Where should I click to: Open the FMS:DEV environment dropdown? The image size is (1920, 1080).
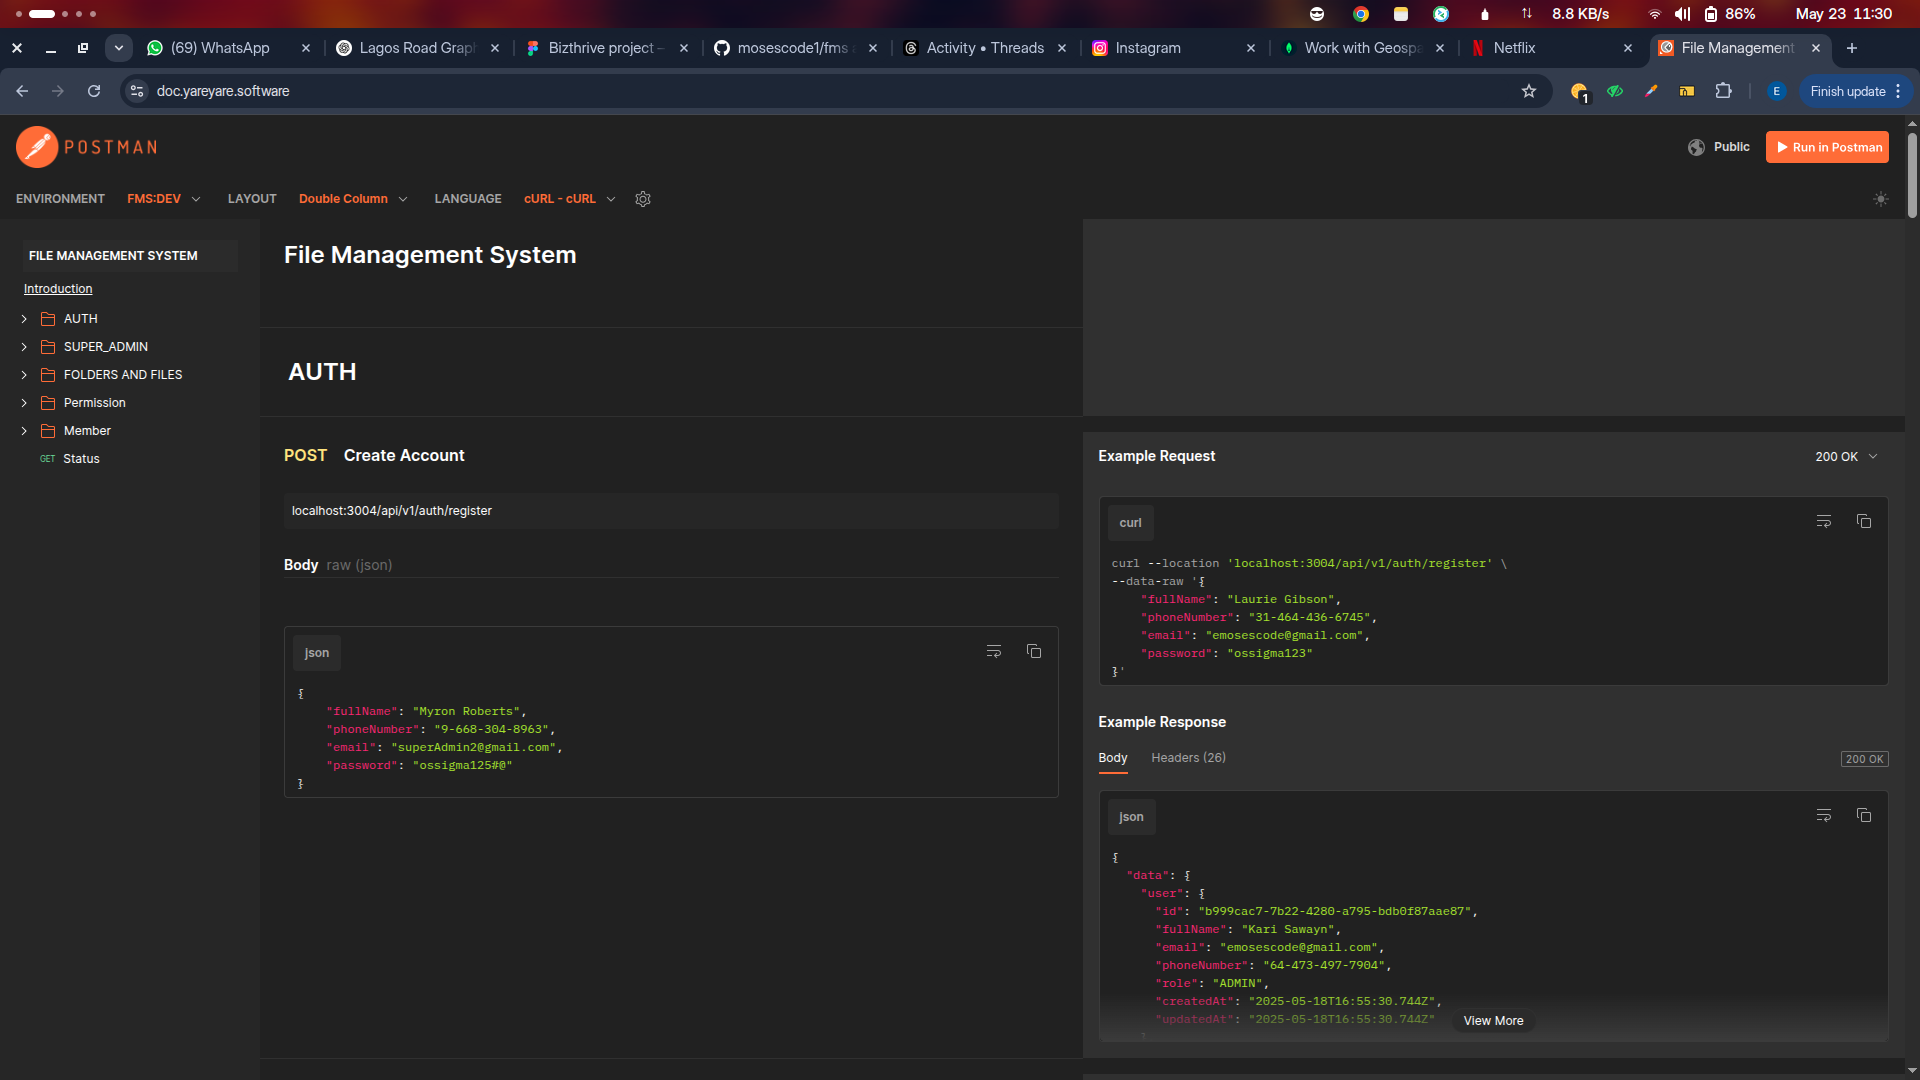tap(164, 199)
